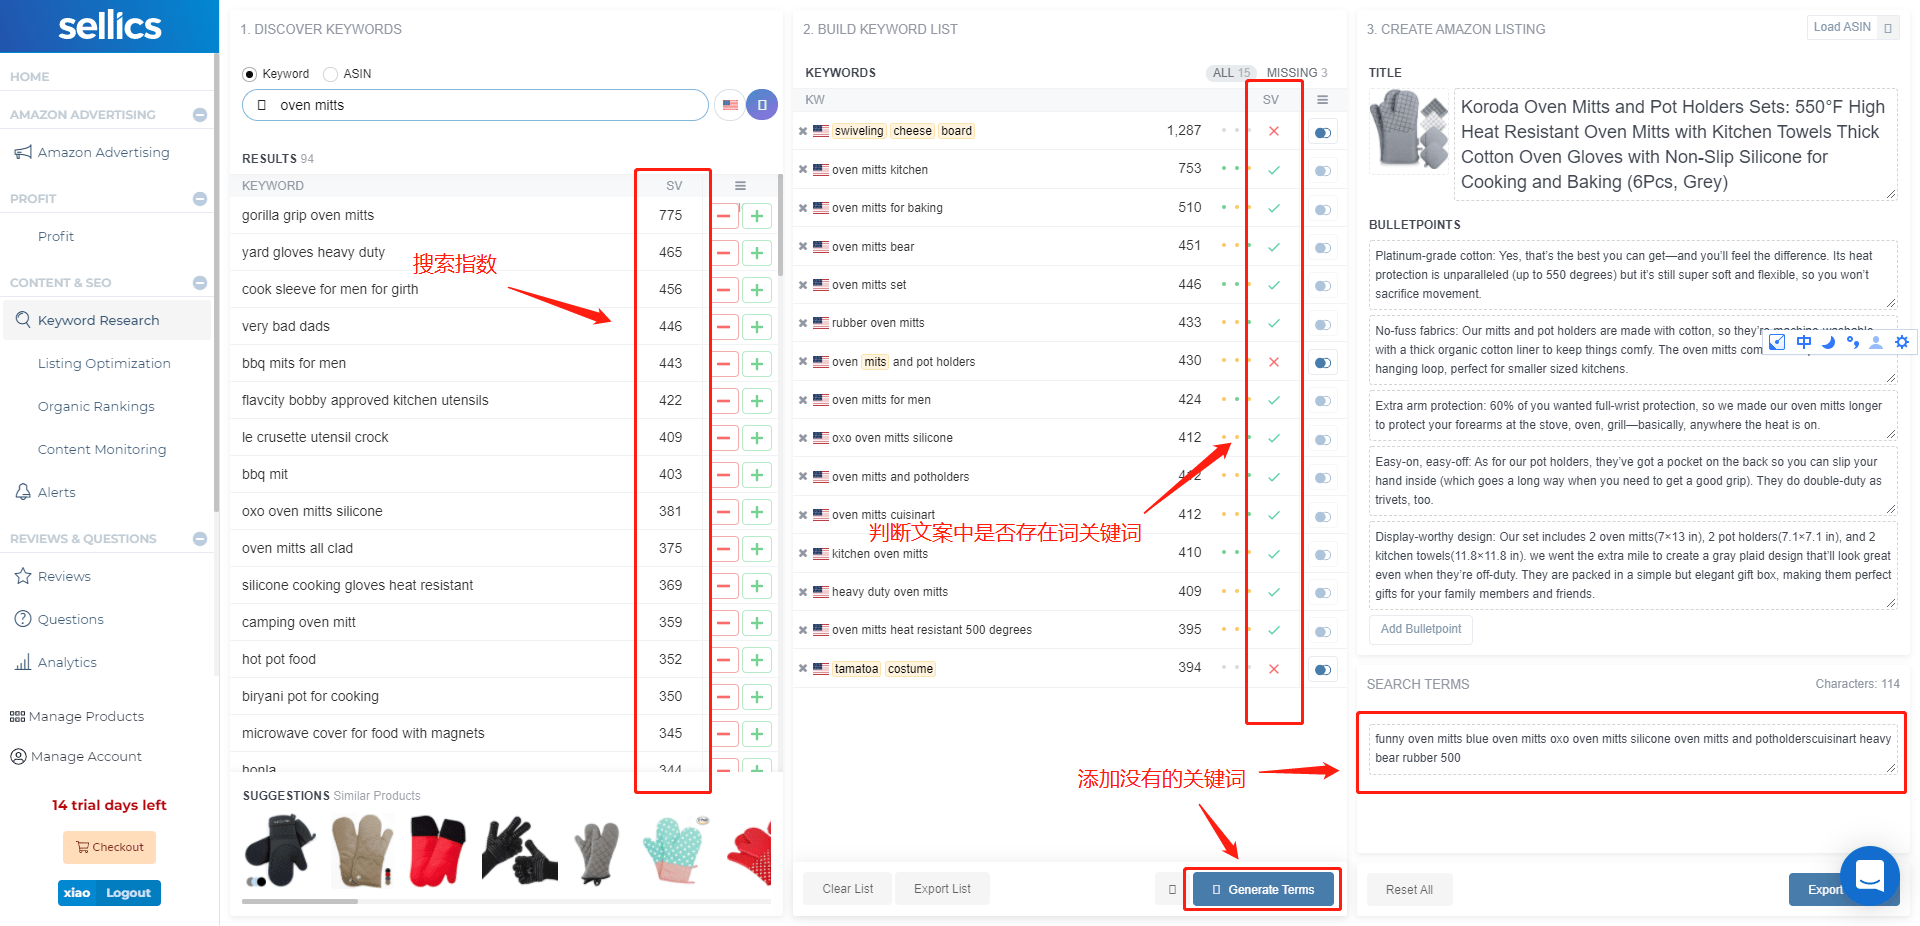Open Analytics chart item in sidebar

point(55,662)
